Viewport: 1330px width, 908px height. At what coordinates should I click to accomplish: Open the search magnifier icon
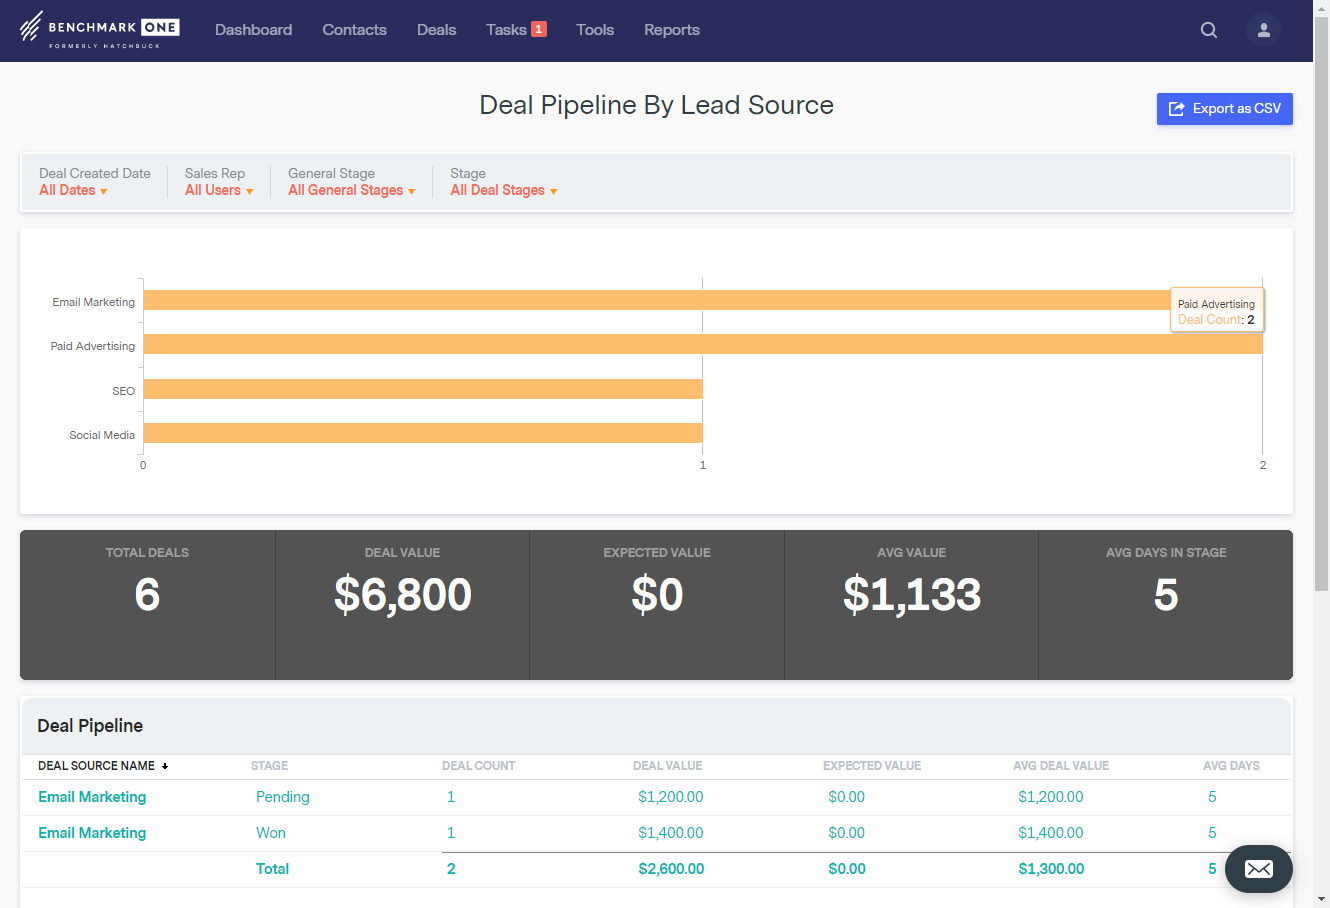1209,30
